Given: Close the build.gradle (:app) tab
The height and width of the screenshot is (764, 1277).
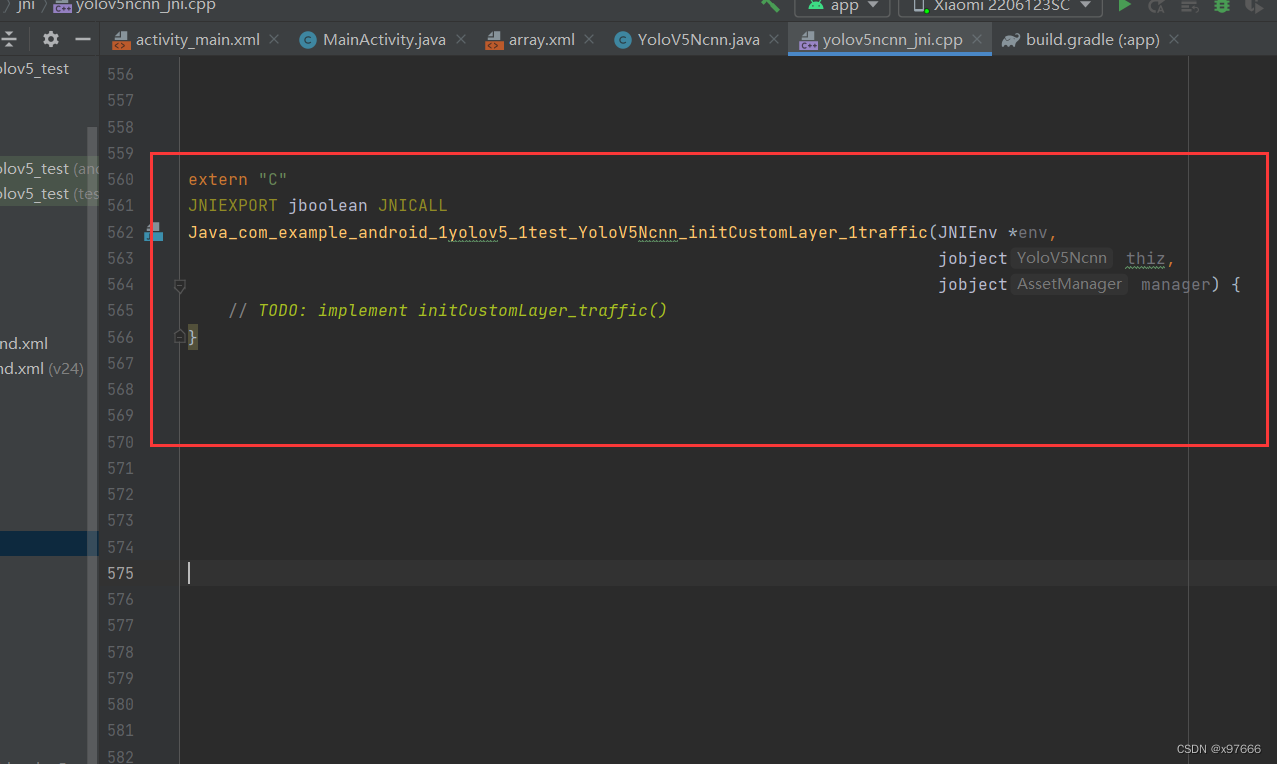Looking at the screenshot, I should [x=1173, y=40].
